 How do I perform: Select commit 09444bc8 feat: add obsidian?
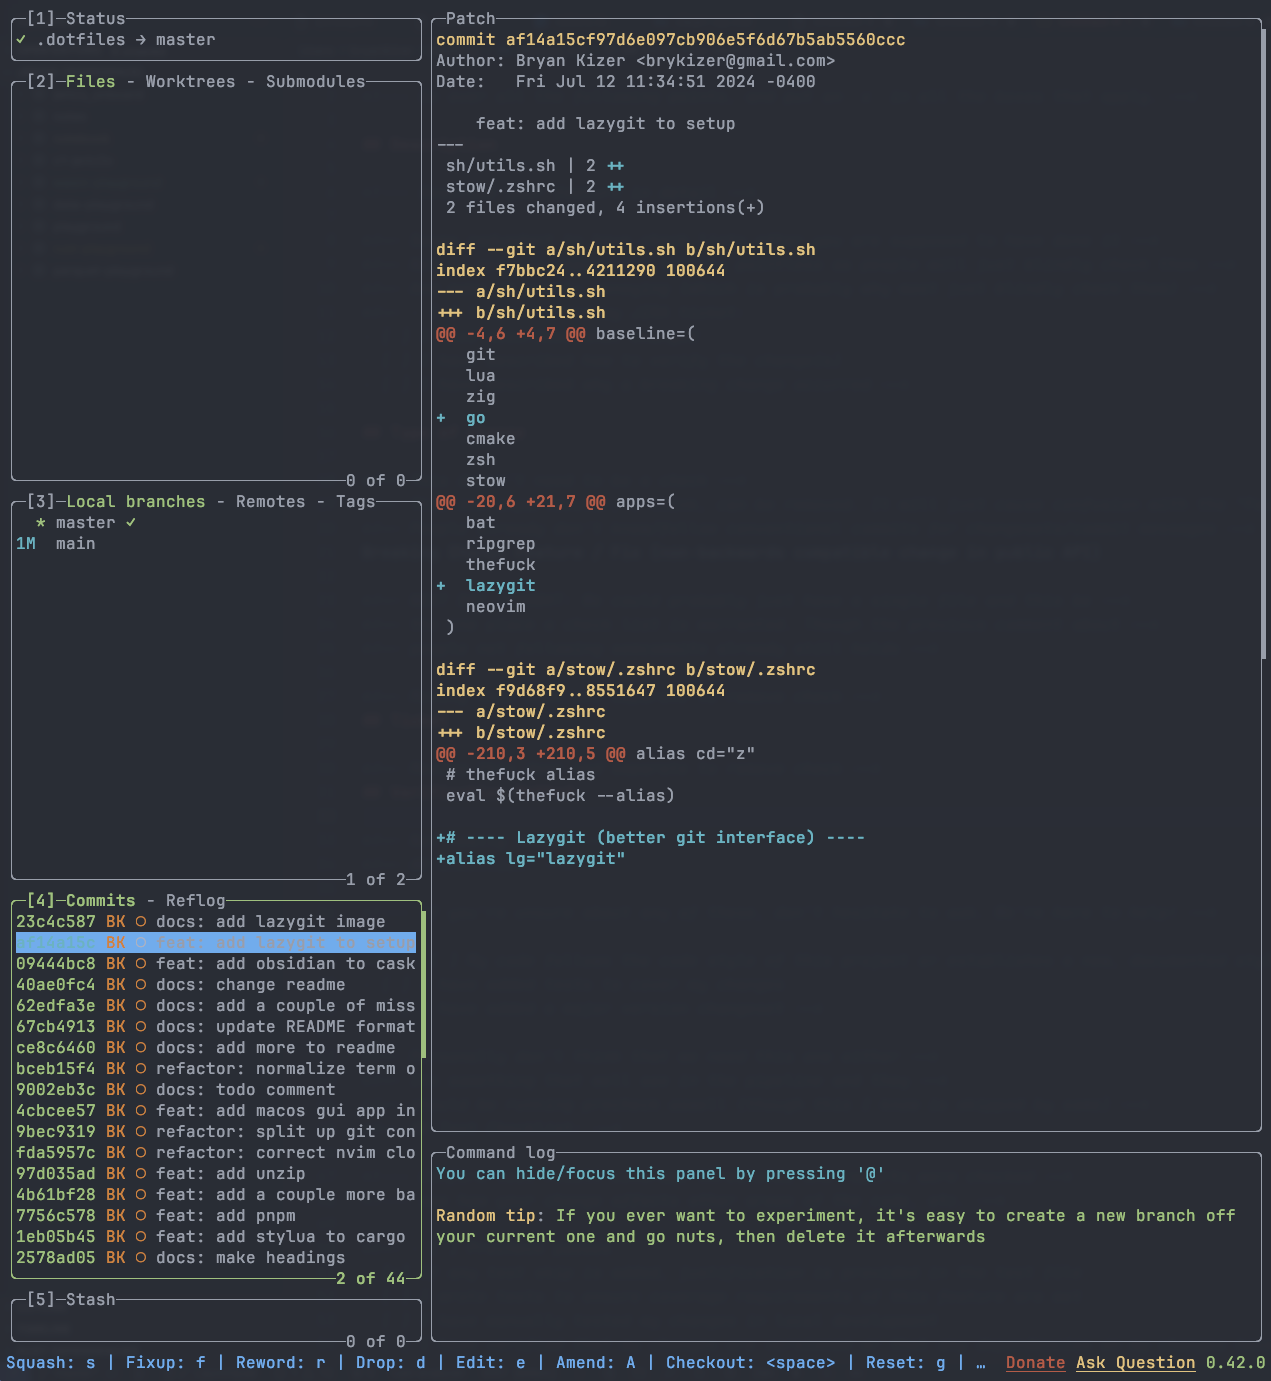click(215, 964)
